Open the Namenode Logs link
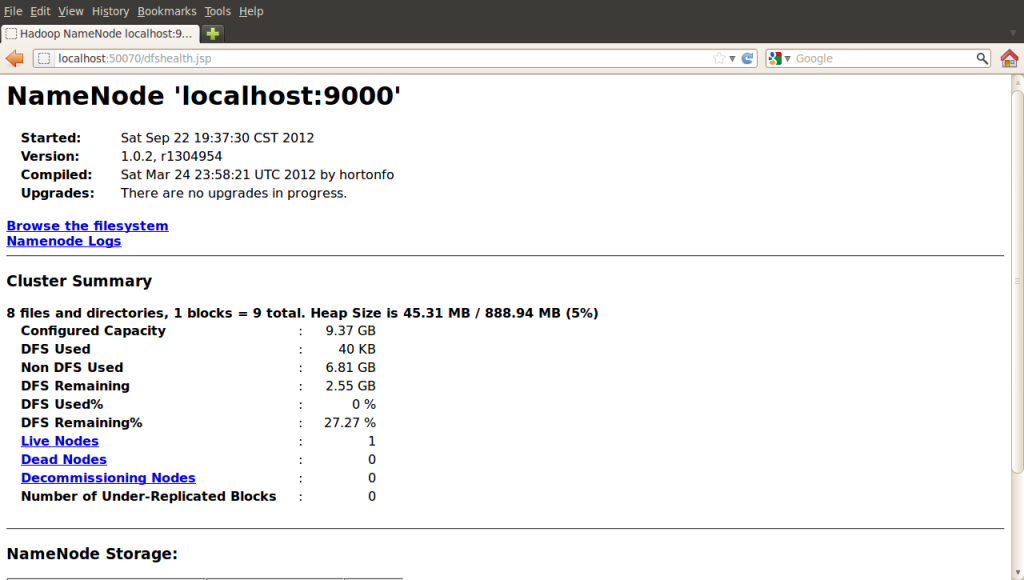Viewport: 1024px width, 580px height. tap(63, 241)
